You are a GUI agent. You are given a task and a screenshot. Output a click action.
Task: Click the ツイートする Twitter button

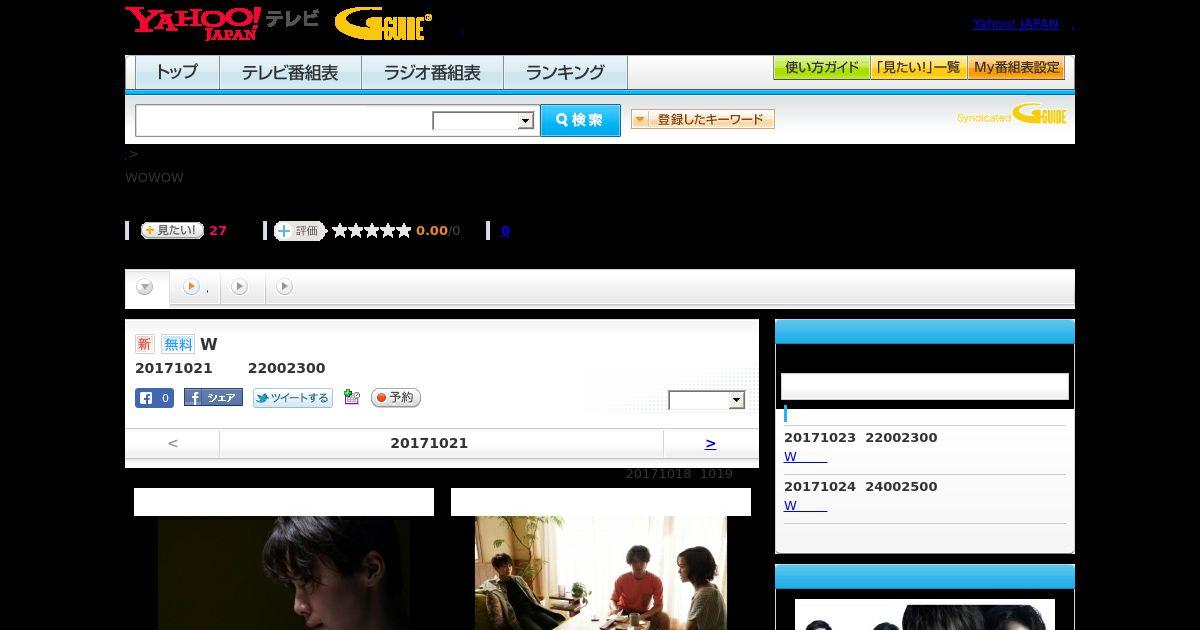(292, 398)
